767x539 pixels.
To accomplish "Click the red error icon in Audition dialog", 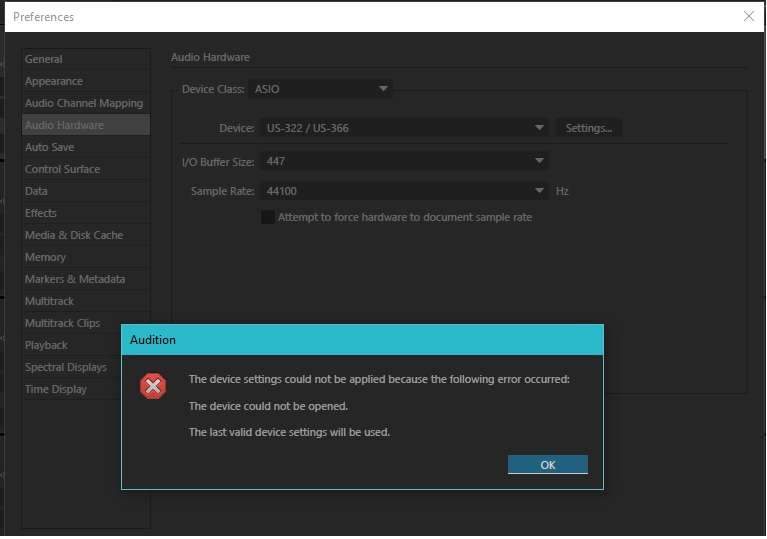I will pos(153,387).
